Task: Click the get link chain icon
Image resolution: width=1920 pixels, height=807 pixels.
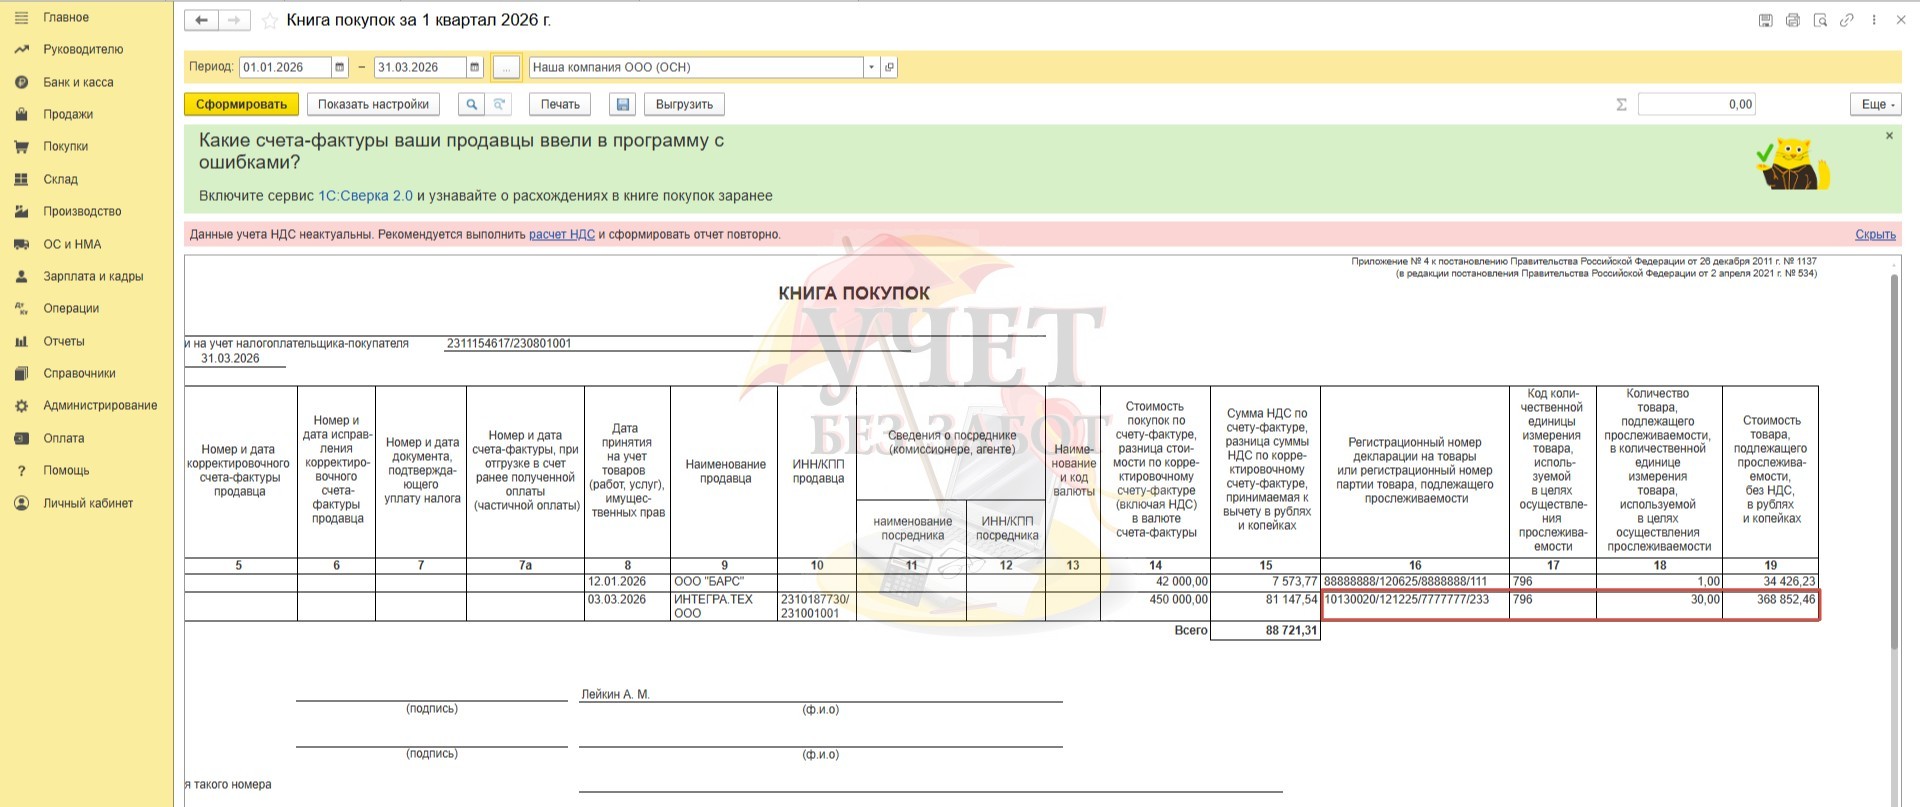Action: (1847, 20)
